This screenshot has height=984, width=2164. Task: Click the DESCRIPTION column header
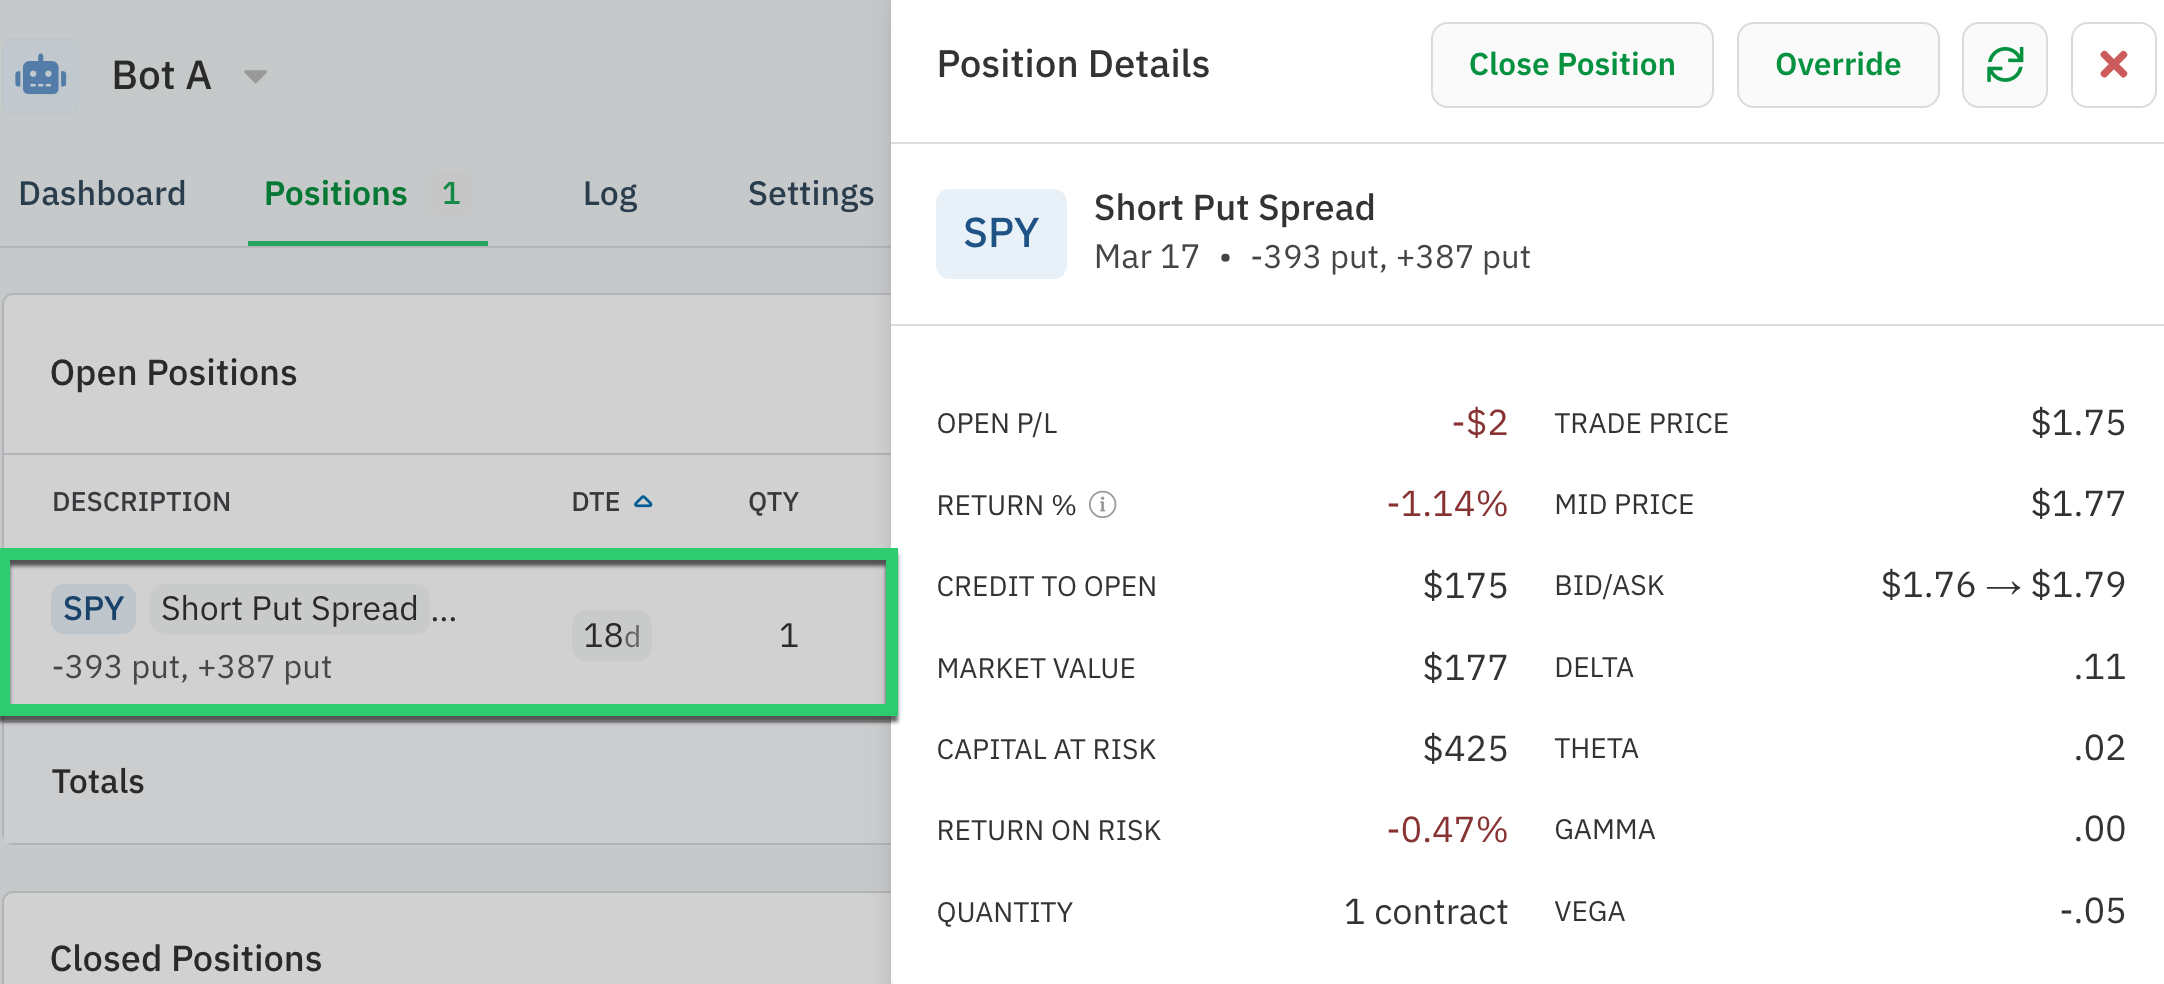tap(141, 501)
